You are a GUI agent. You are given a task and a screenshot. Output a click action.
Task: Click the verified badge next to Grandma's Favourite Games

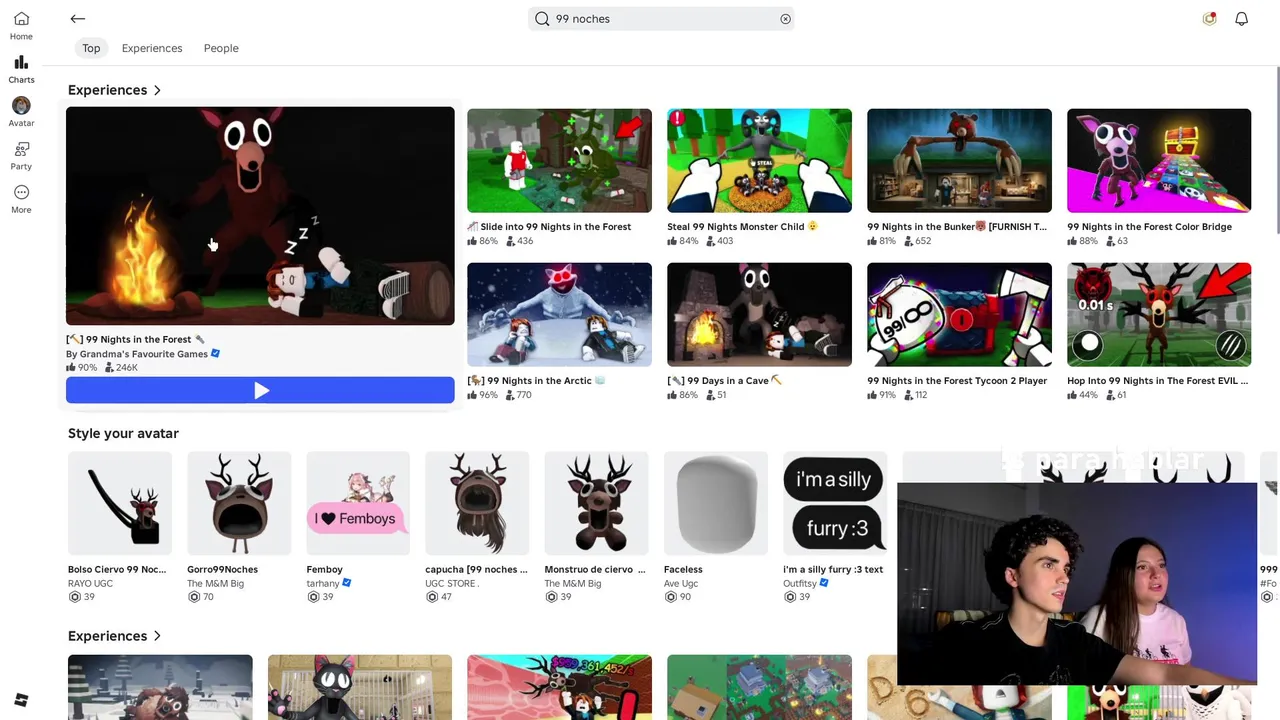[215, 353]
